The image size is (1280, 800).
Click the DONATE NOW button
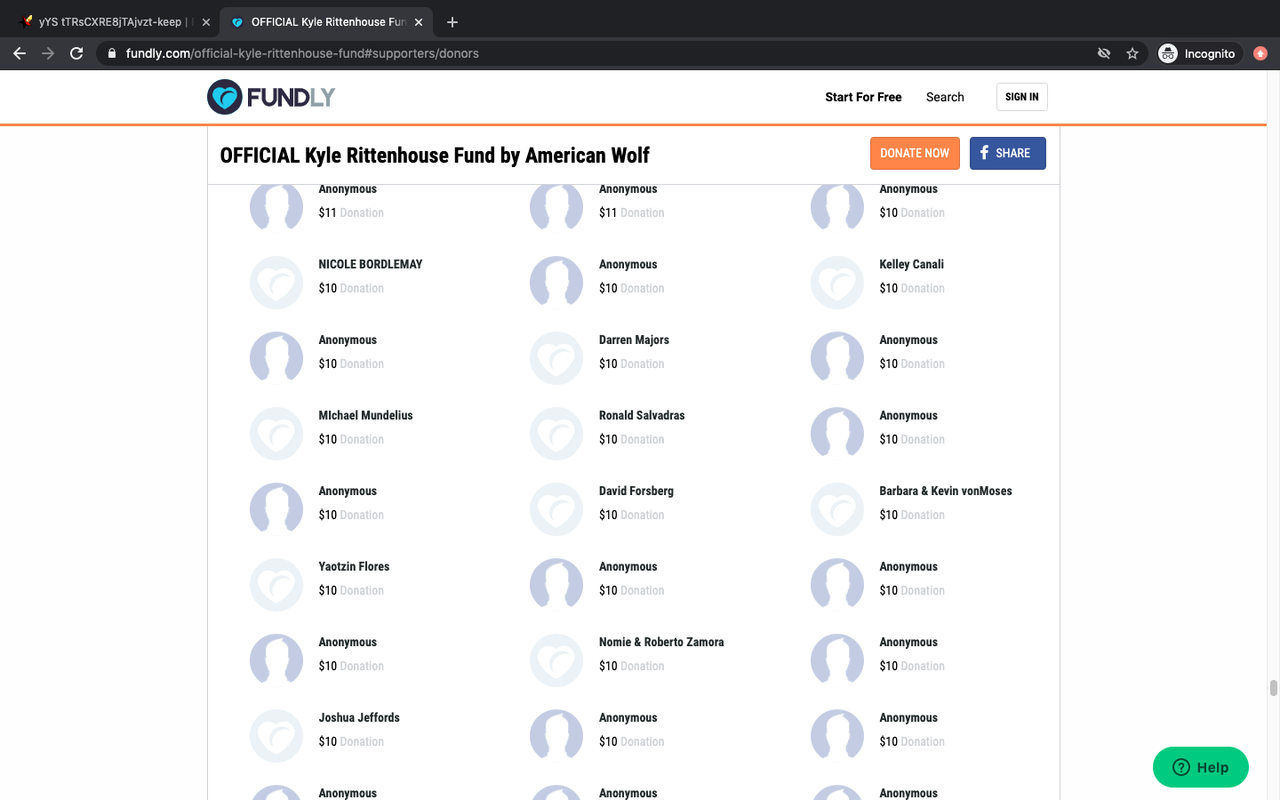pyautogui.click(x=915, y=153)
